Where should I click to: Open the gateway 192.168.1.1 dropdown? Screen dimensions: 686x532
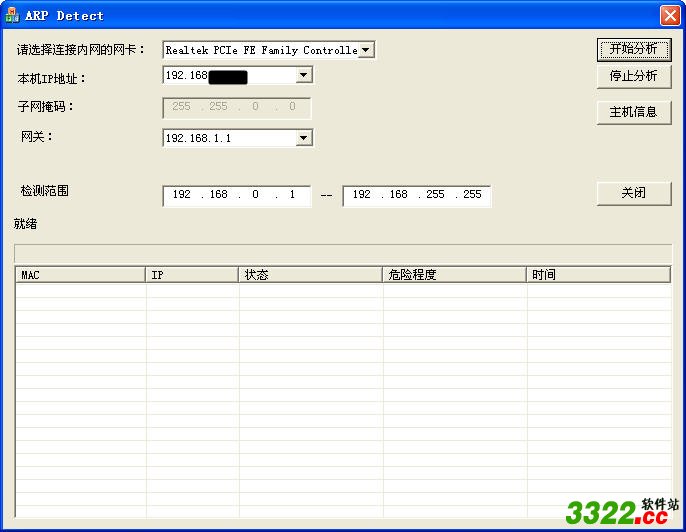click(304, 138)
